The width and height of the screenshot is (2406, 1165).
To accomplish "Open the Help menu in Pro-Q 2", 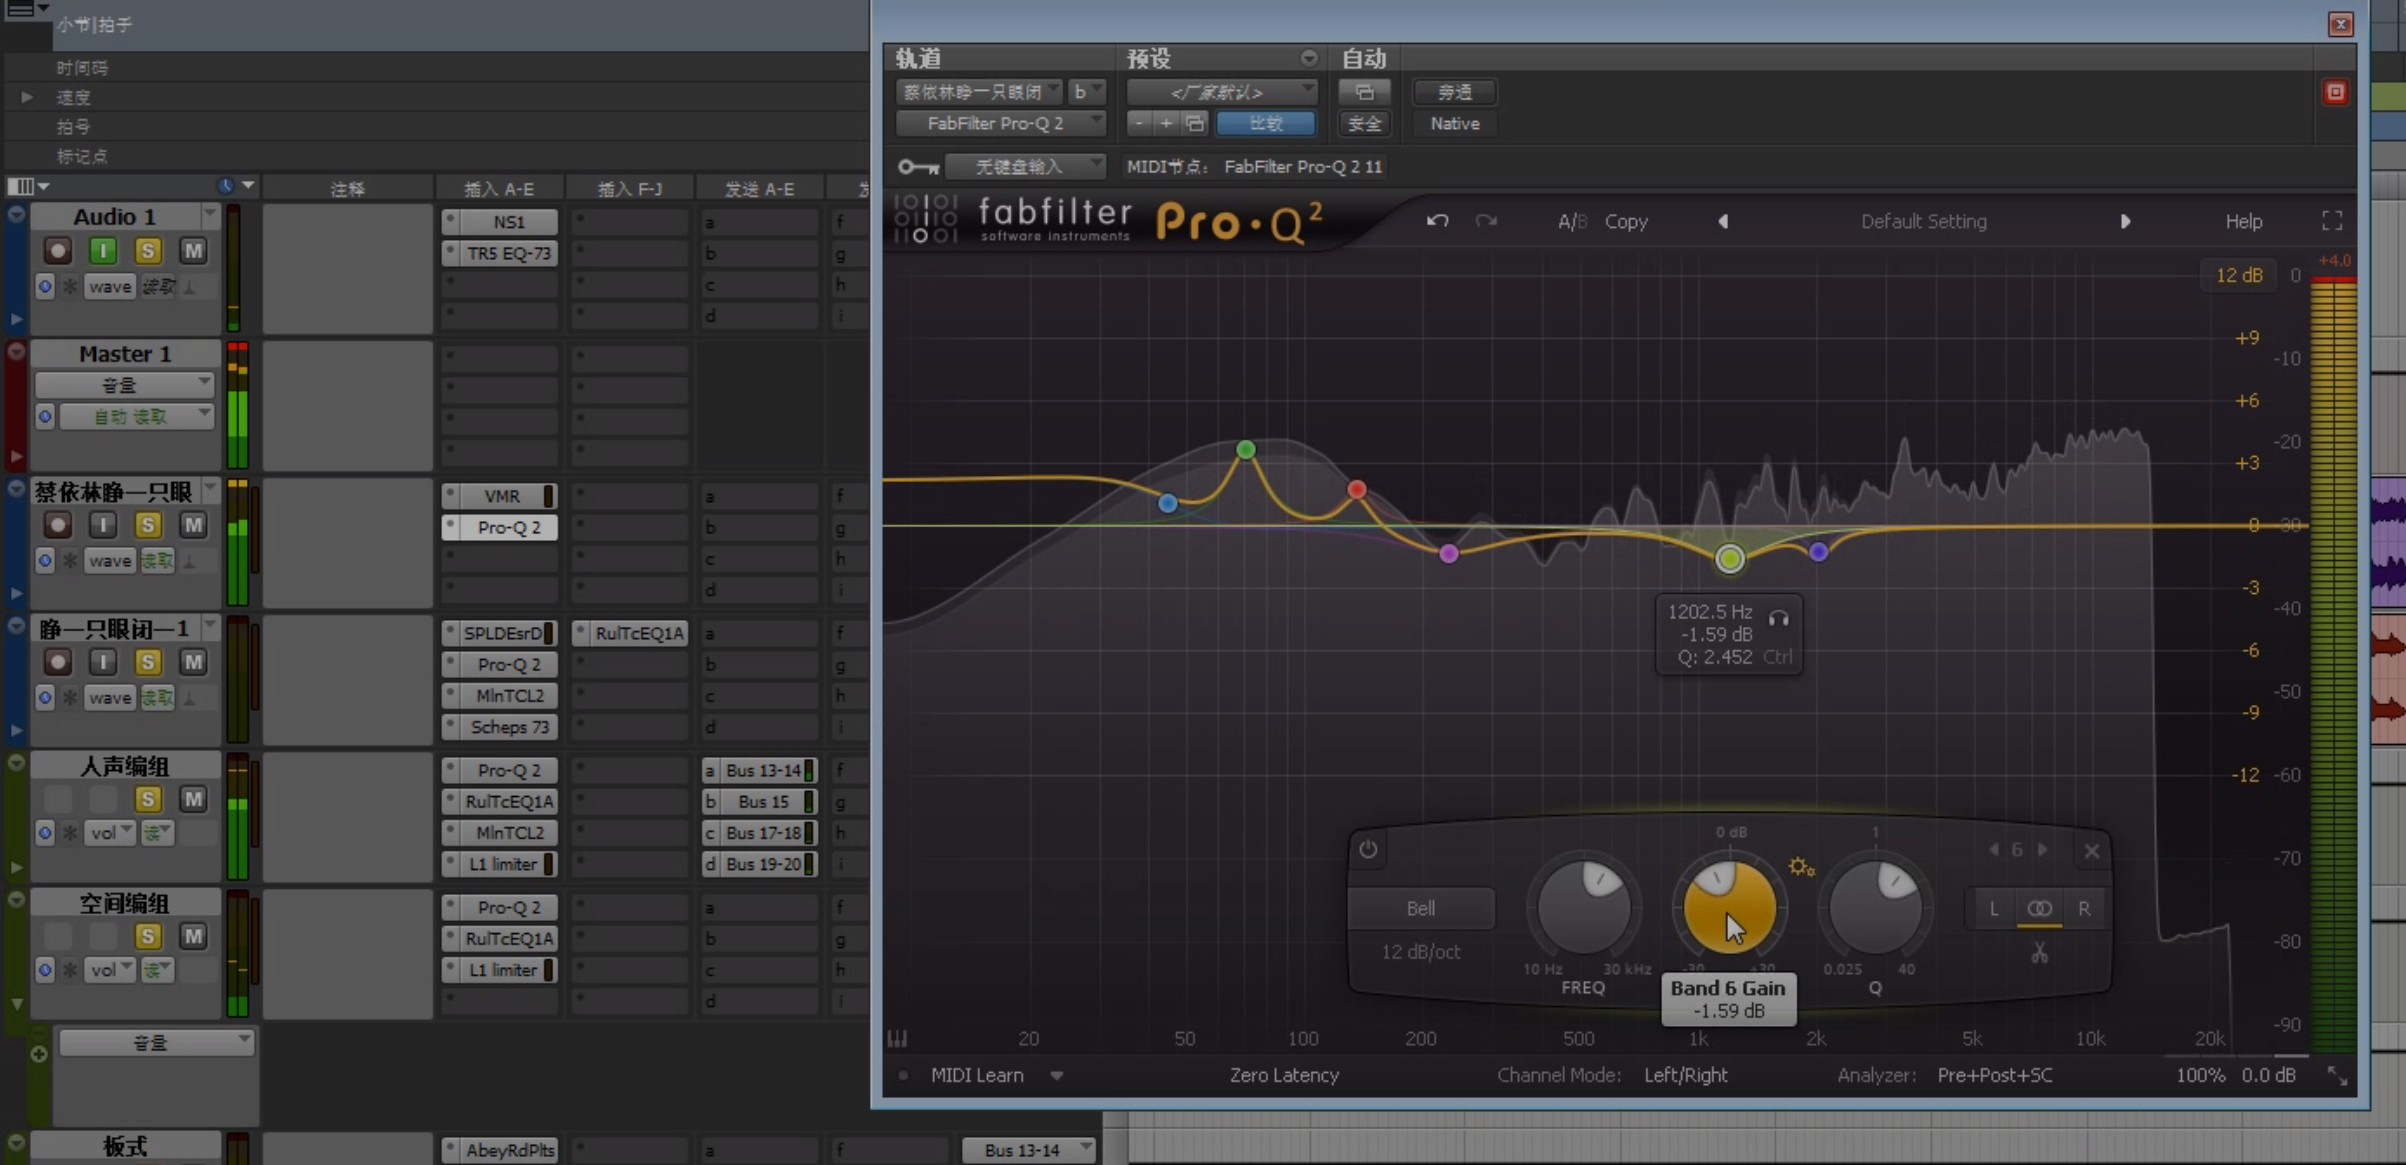I will [2242, 221].
